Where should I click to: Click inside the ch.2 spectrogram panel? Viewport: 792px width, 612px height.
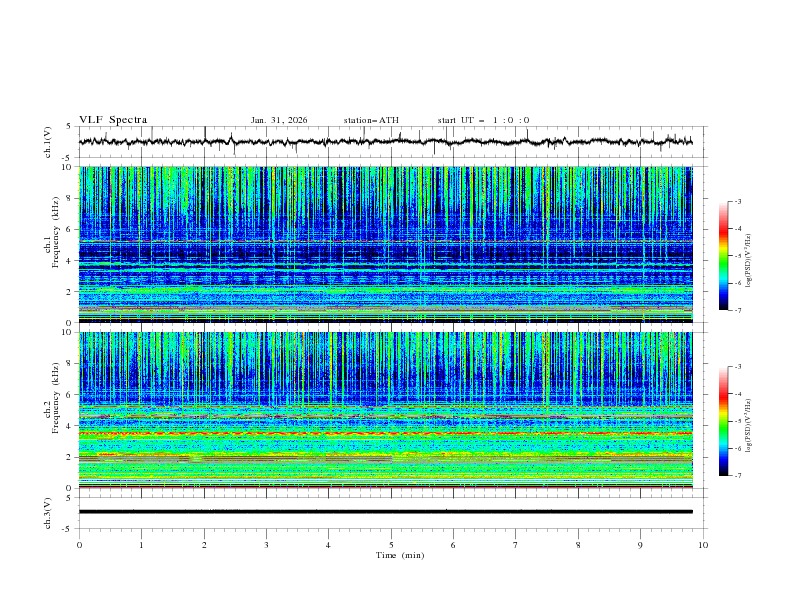pos(386,410)
